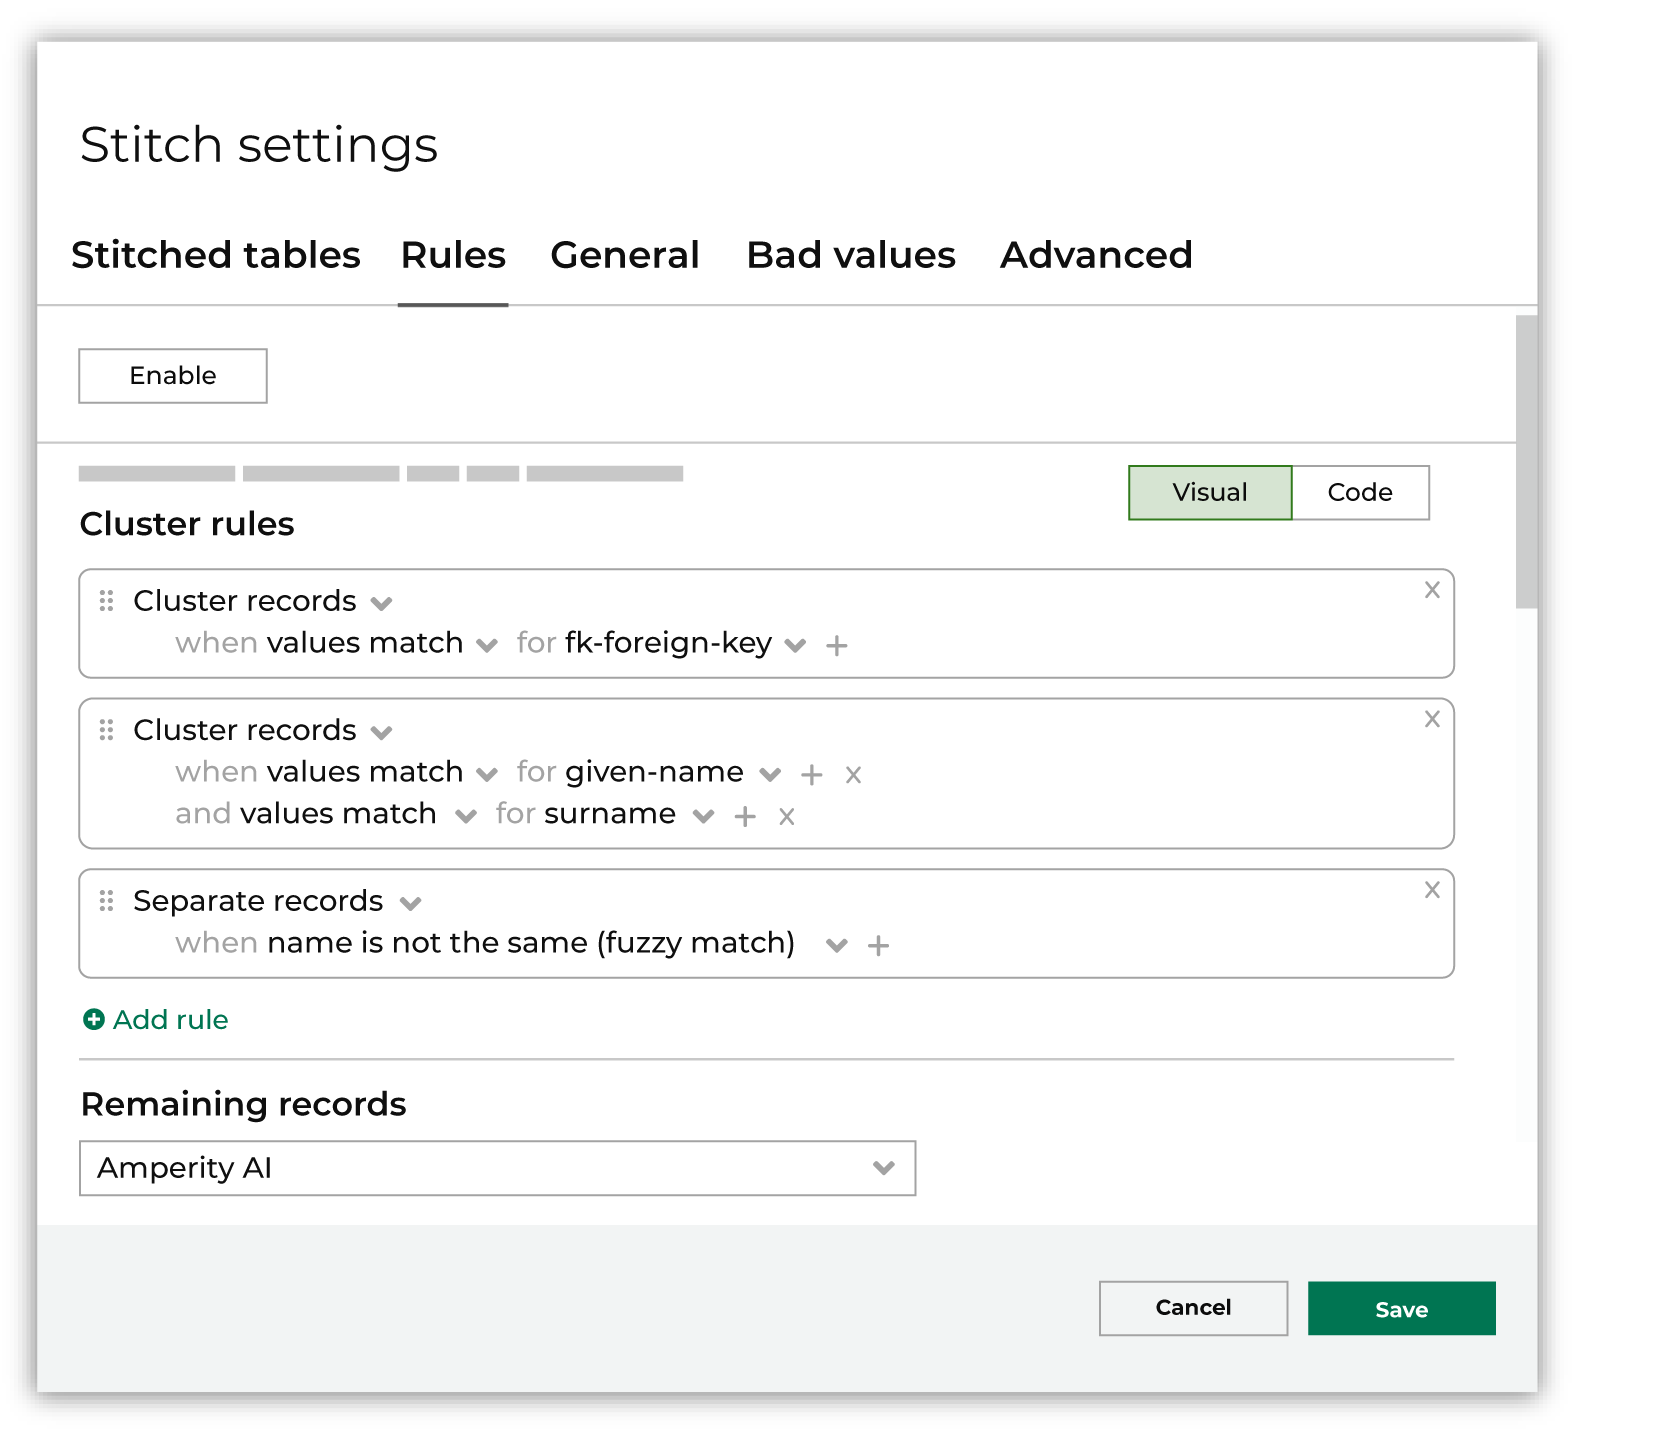Click the vertical scrollbar thumb
Image resolution: width=1667 pixels, height=1434 pixels.
tap(1526, 462)
